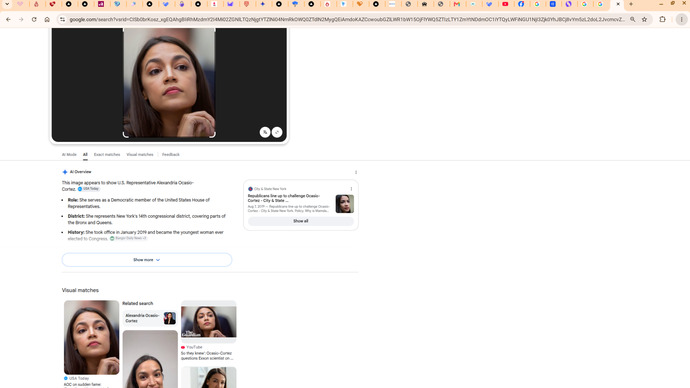
Task: Click the 'Visual matches' section heading
Action: click(80, 290)
